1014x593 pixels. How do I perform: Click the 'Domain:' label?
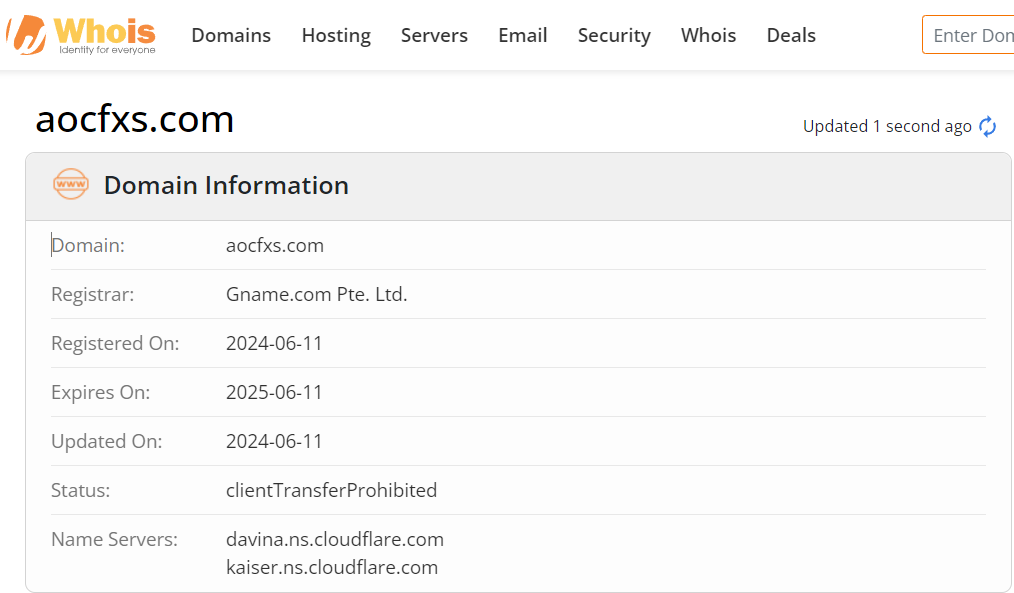(88, 245)
